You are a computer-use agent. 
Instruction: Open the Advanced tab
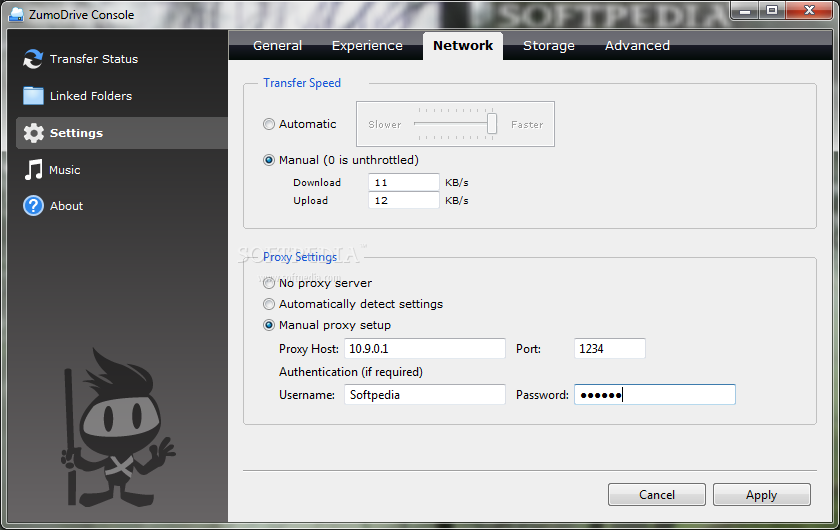coord(637,46)
